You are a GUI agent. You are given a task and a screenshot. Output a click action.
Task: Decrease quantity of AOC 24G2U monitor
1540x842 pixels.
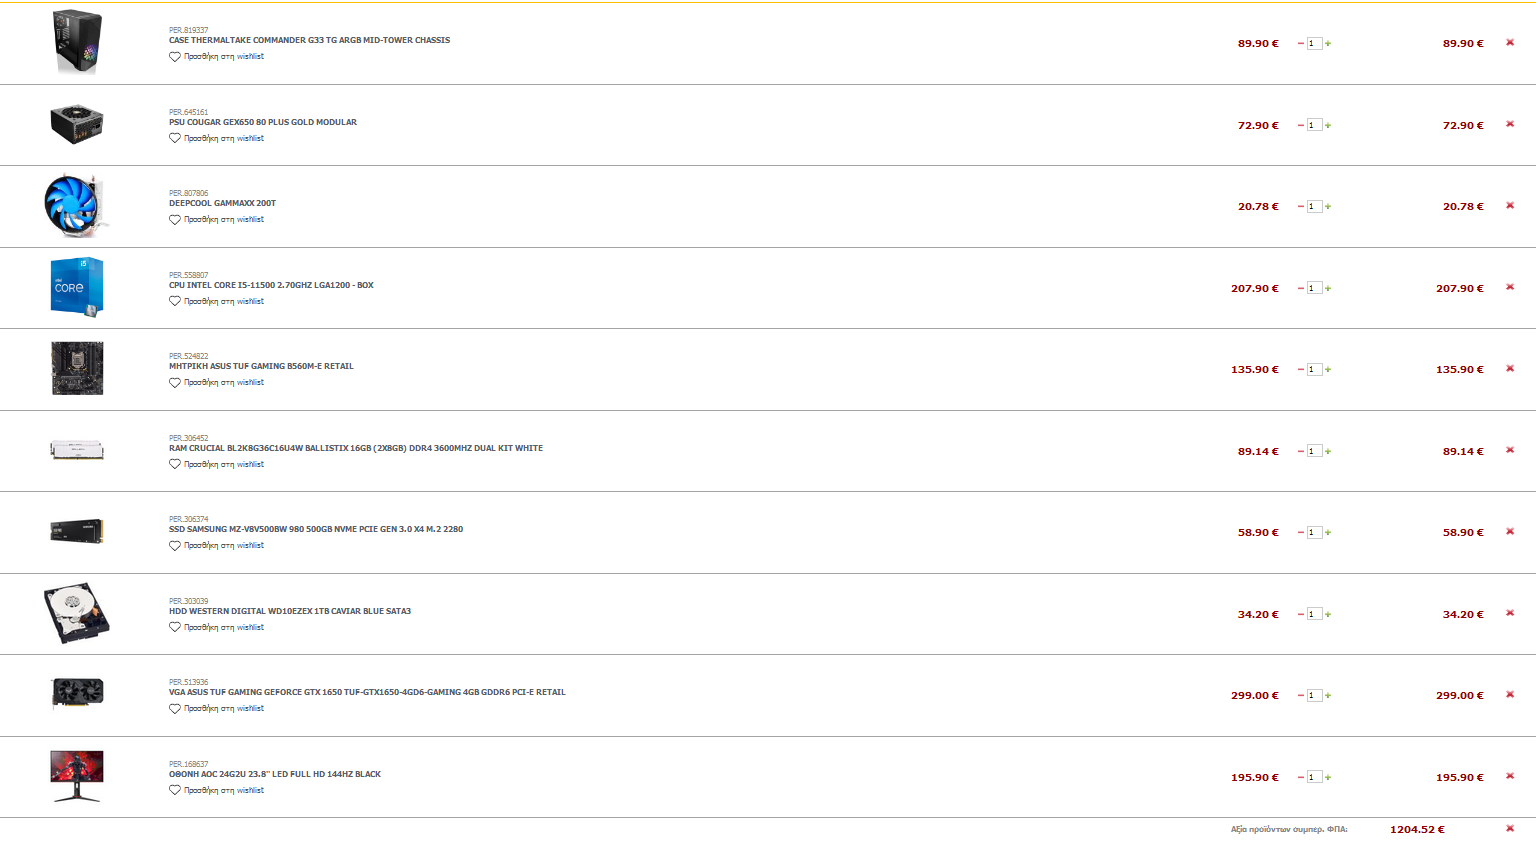pyautogui.click(x=1300, y=777)
